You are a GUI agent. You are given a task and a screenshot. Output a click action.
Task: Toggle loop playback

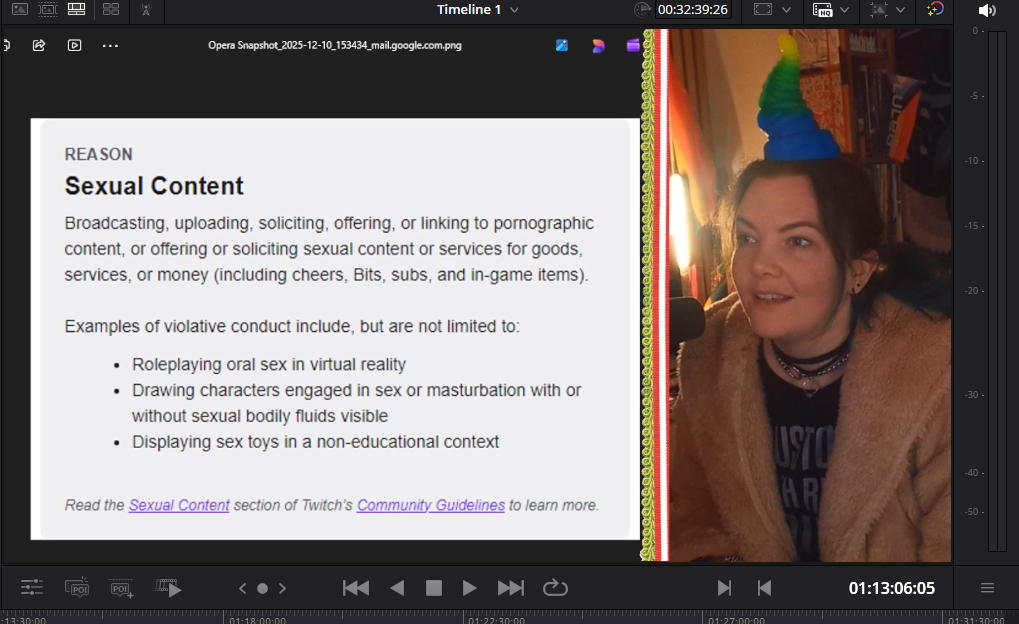555,588
